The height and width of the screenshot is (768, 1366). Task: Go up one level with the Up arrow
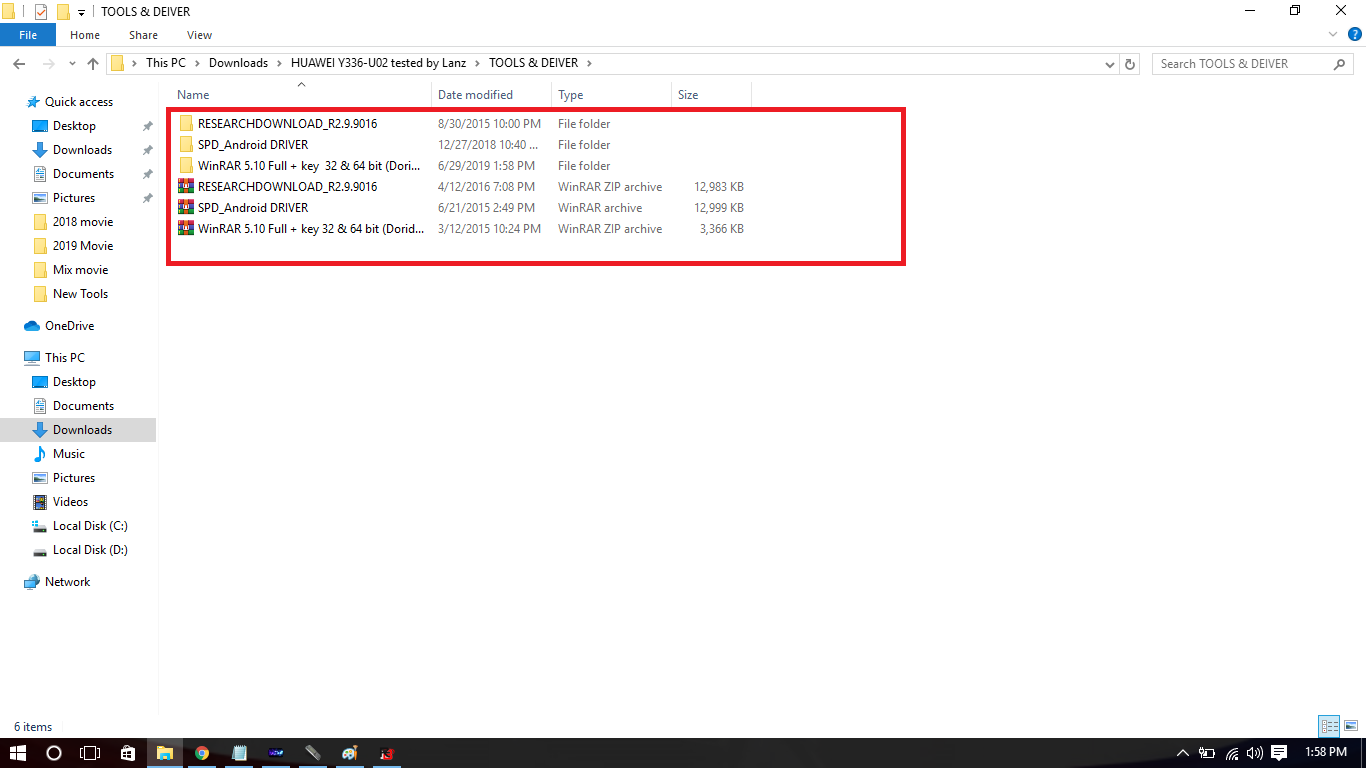coord(93,63)
